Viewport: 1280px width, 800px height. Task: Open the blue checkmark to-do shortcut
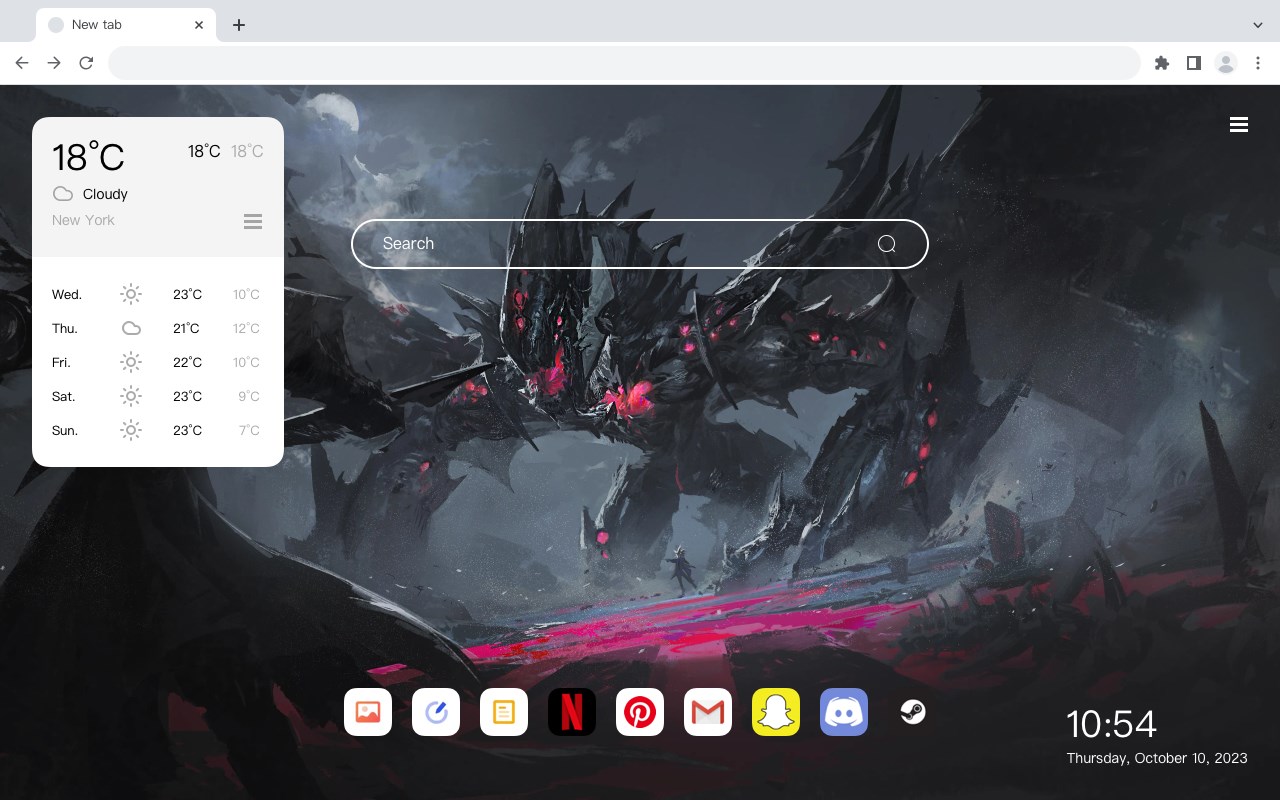tap(436, 712)
